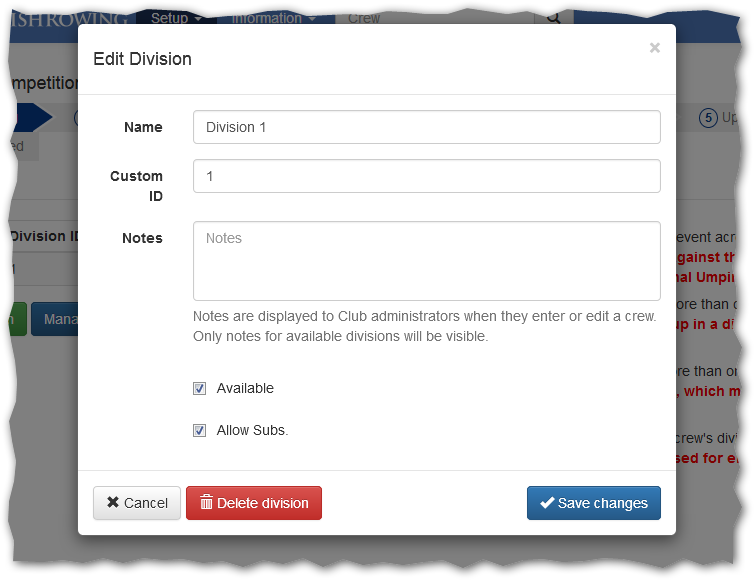754x580 pixels.
Task: Click the Available checkbox label text
Action: pos(245,388)
